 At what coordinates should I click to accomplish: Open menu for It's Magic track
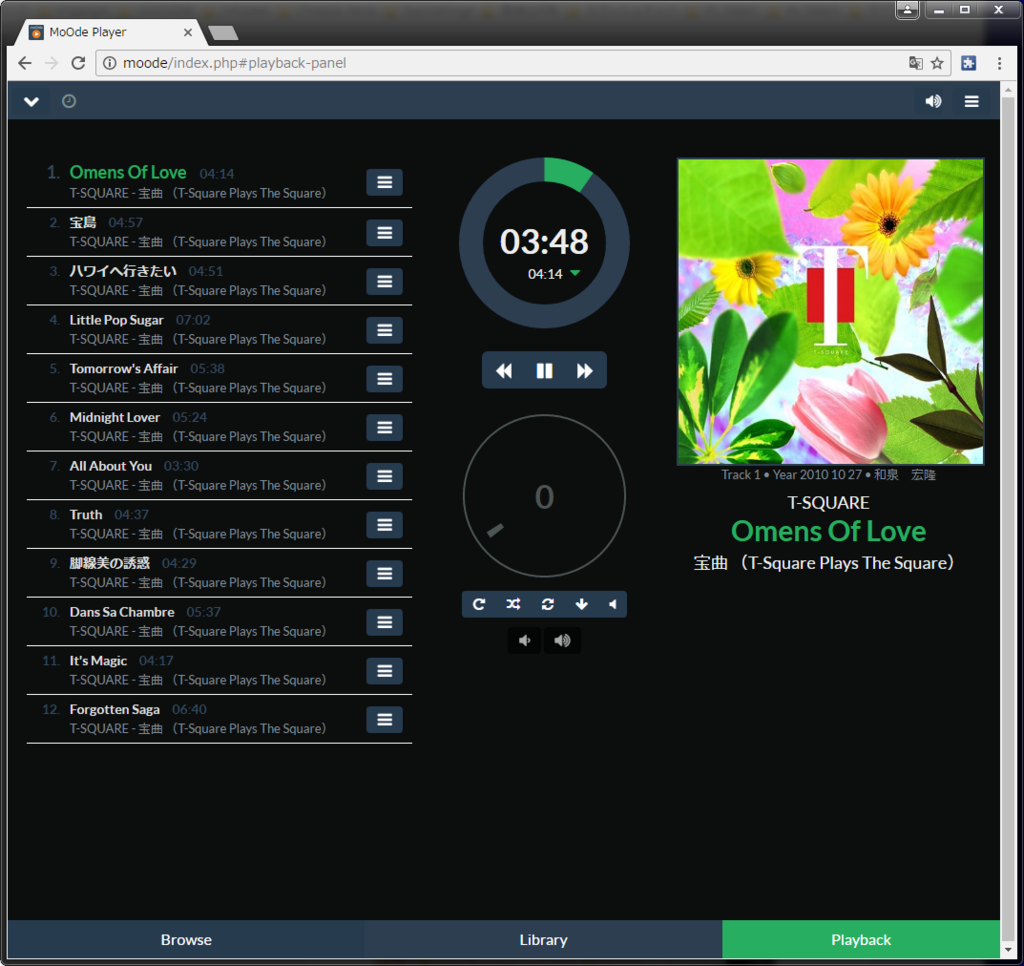point(384,671)
